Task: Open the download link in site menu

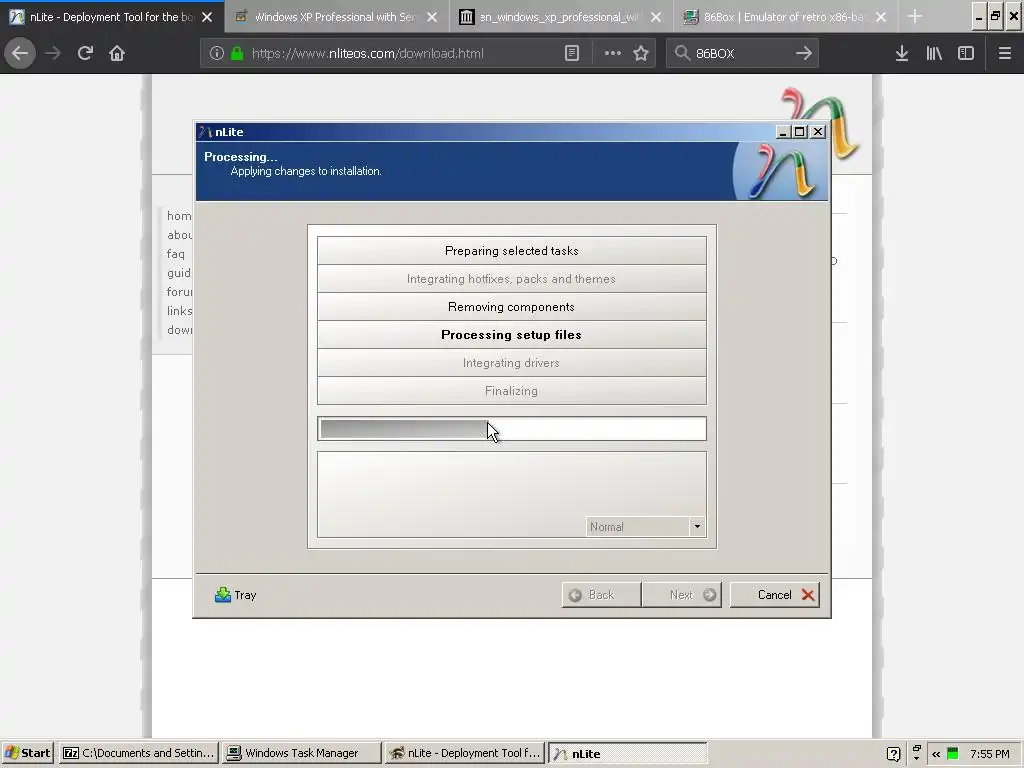Action: click(x=179, y=330)
